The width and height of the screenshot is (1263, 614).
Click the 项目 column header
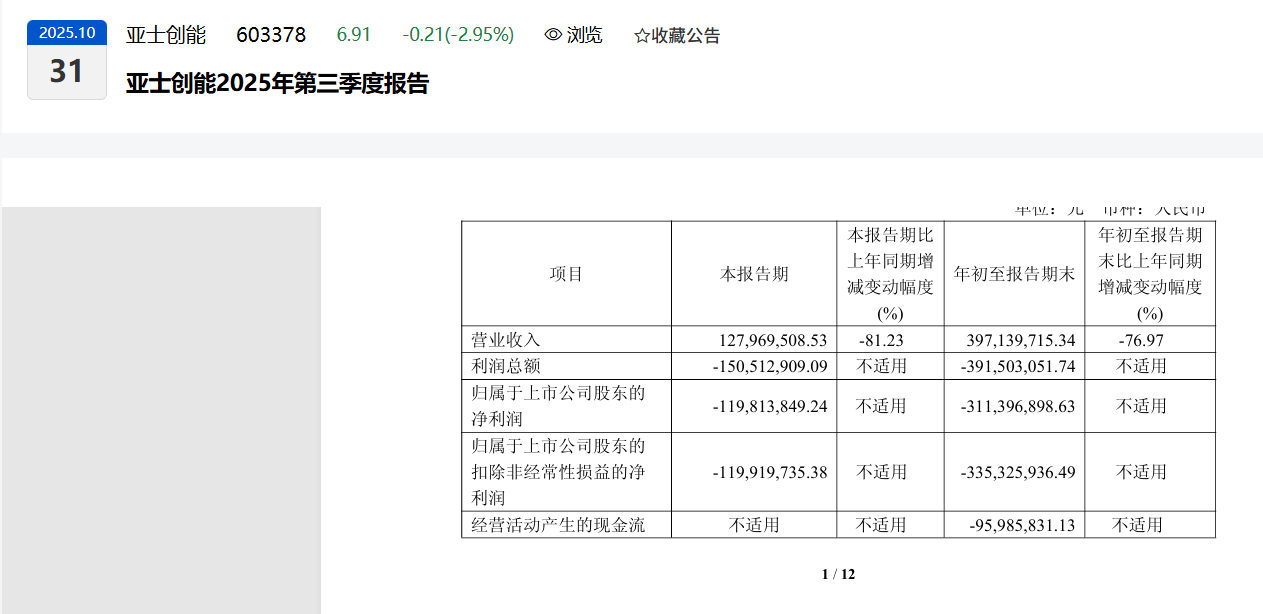(x=566, y=274)
